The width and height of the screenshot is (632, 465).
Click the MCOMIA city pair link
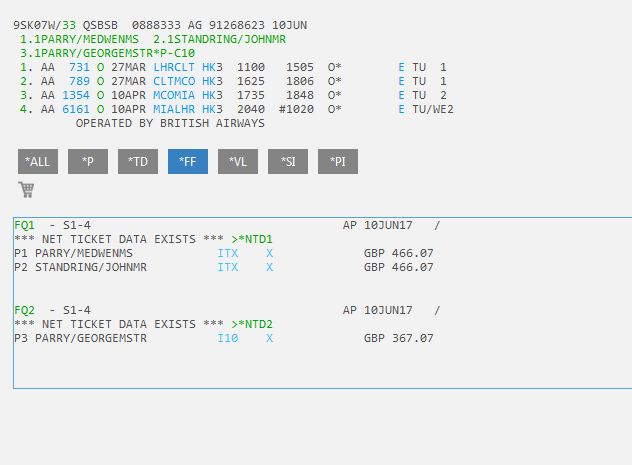click(x=174, y=95)
